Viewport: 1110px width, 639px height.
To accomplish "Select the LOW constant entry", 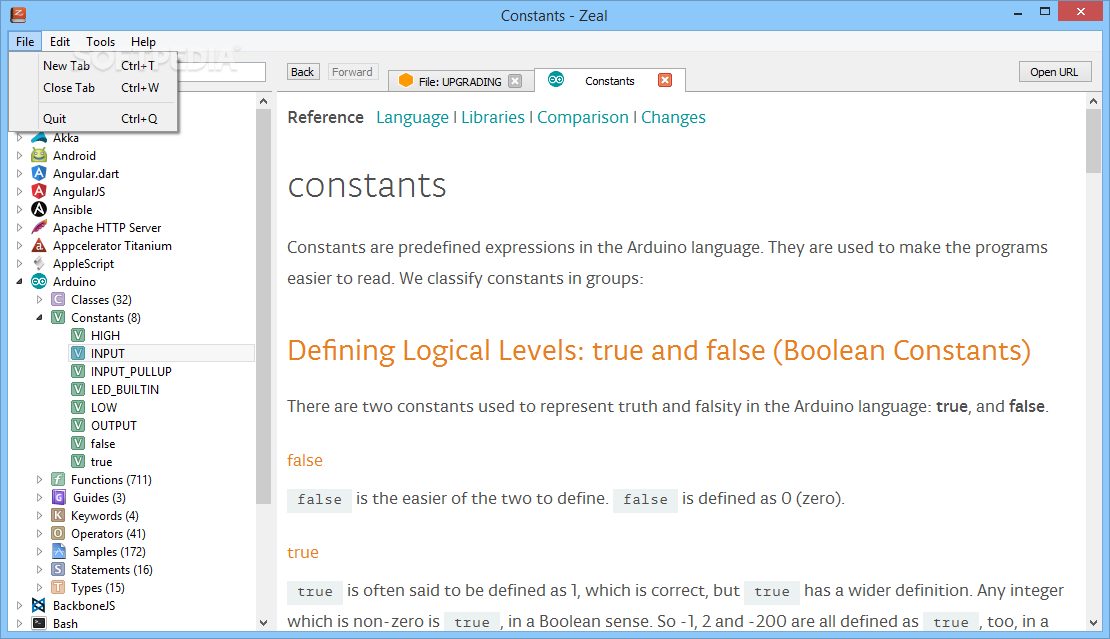I will coord(104,408).
